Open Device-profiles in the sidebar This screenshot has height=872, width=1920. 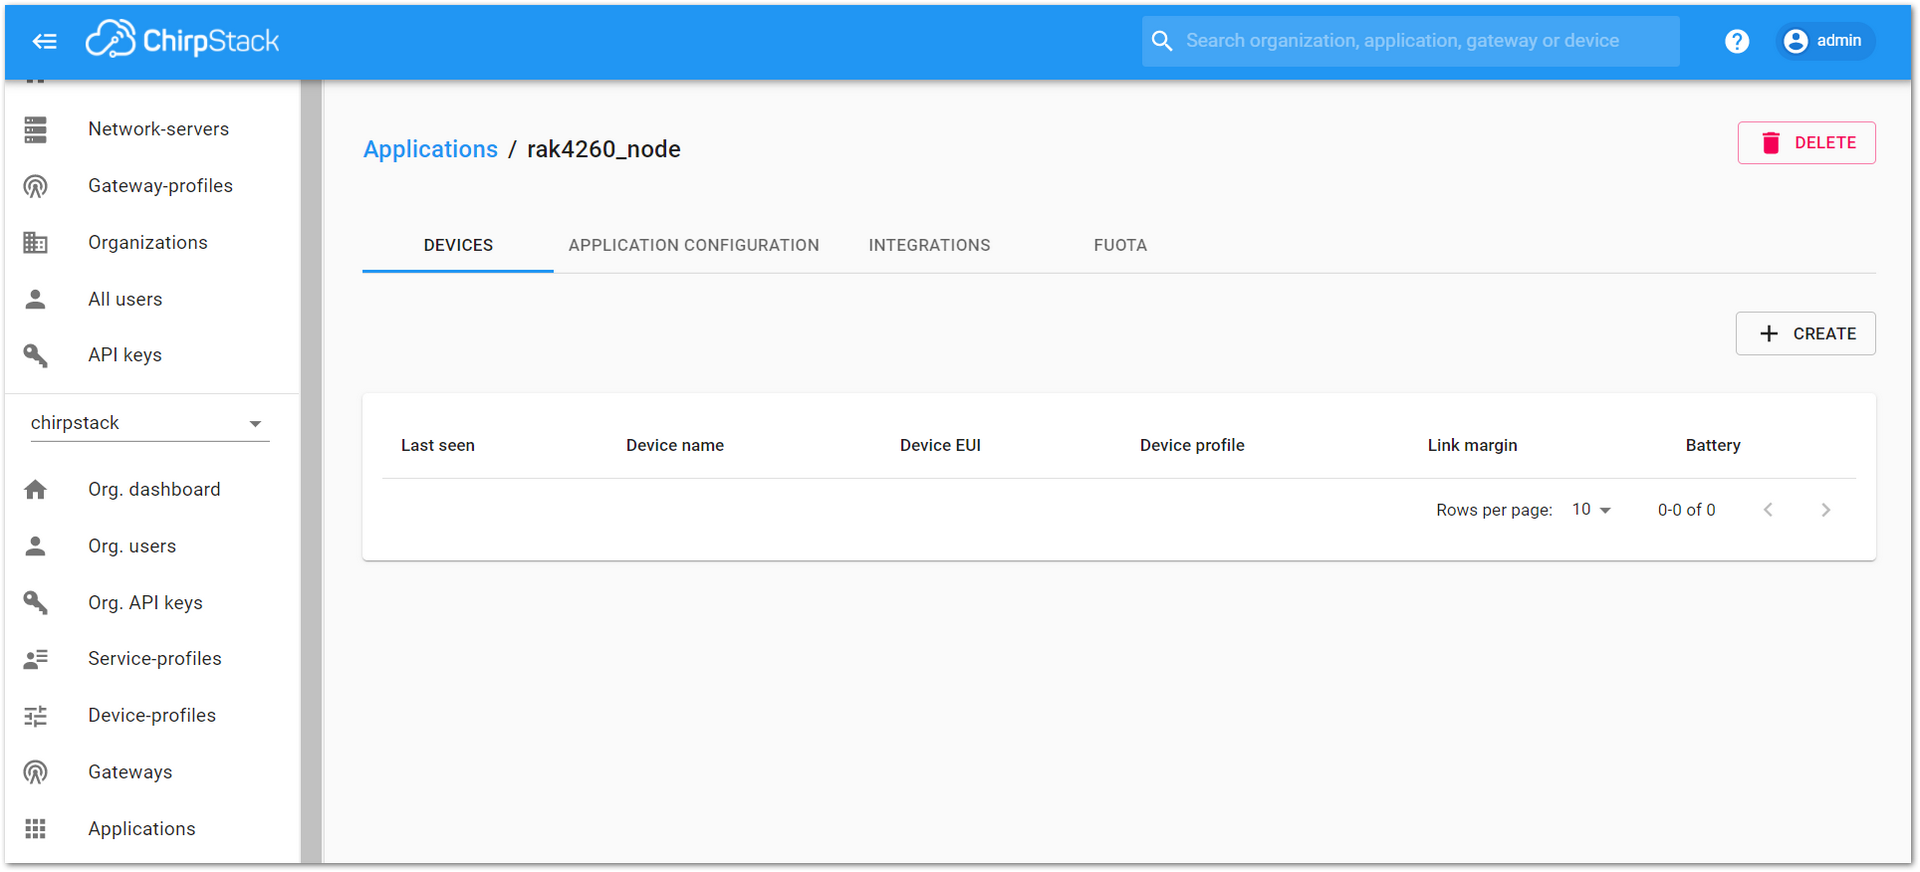click(x=152, y=715)
